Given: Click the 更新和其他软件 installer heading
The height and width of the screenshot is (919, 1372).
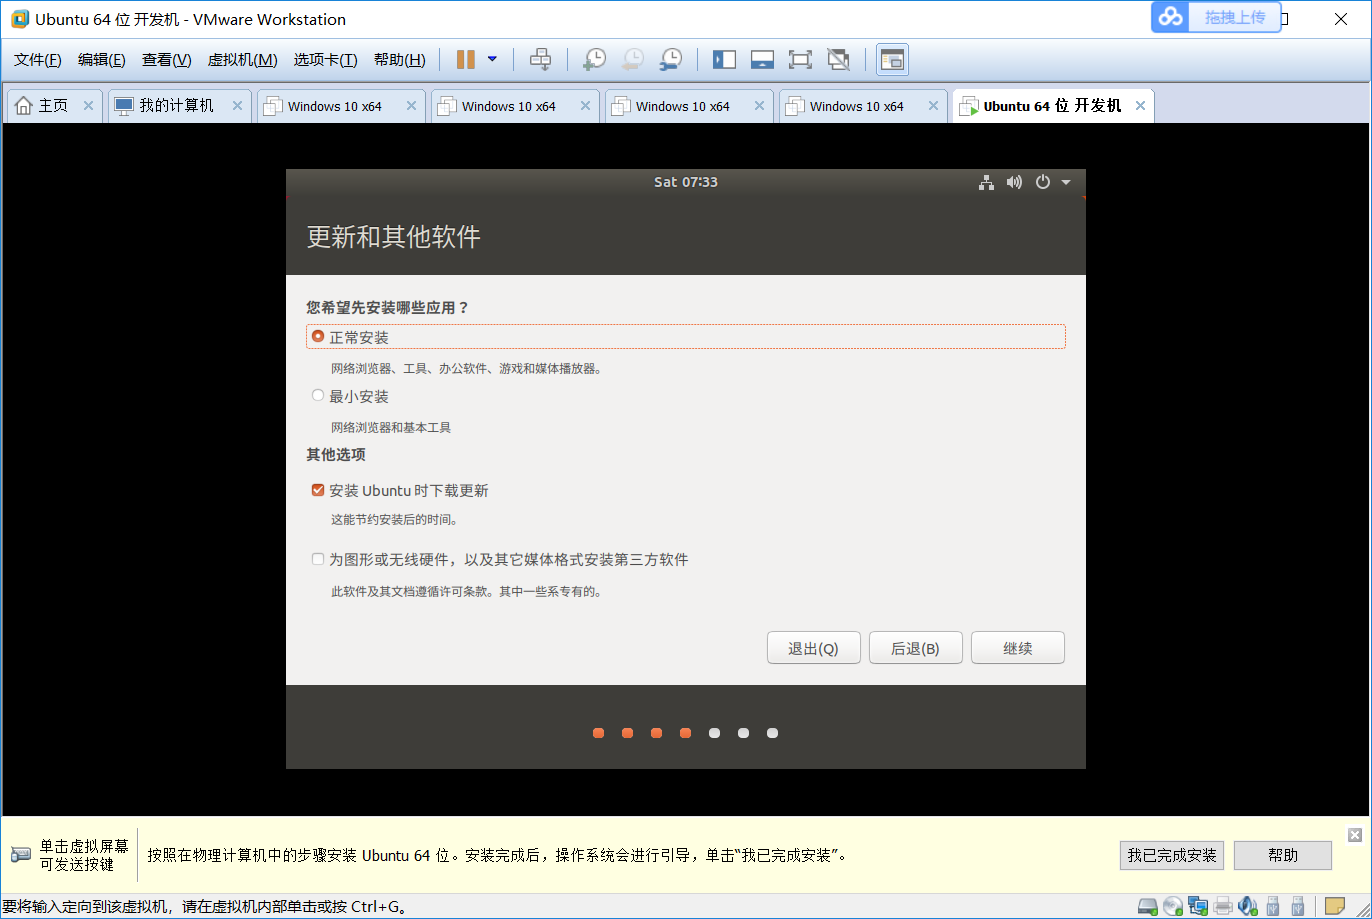Looking at the screenshot, I should 393,237.
